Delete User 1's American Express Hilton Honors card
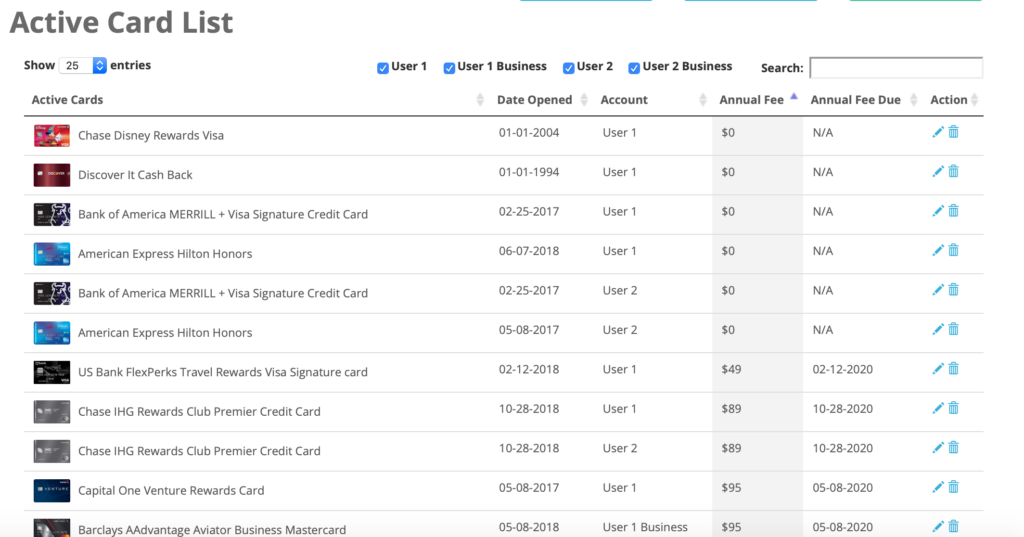The image size is (1024, 537). click(953, 250)
